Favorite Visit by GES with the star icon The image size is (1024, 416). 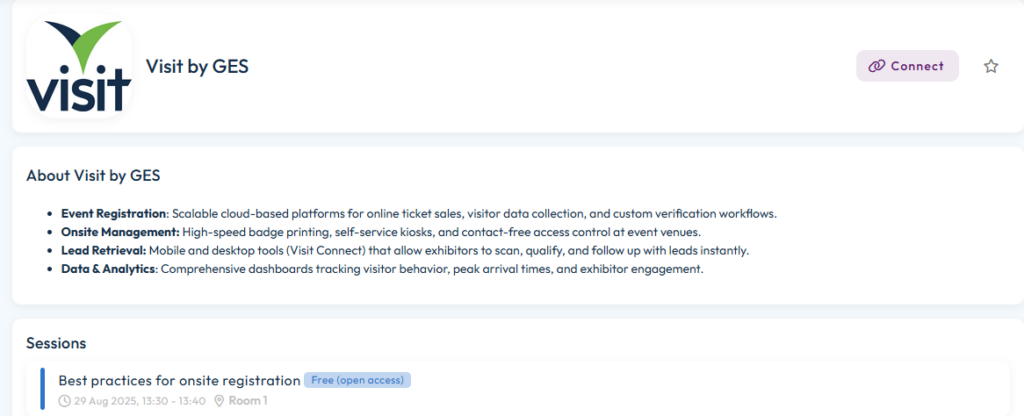(991, 66)
